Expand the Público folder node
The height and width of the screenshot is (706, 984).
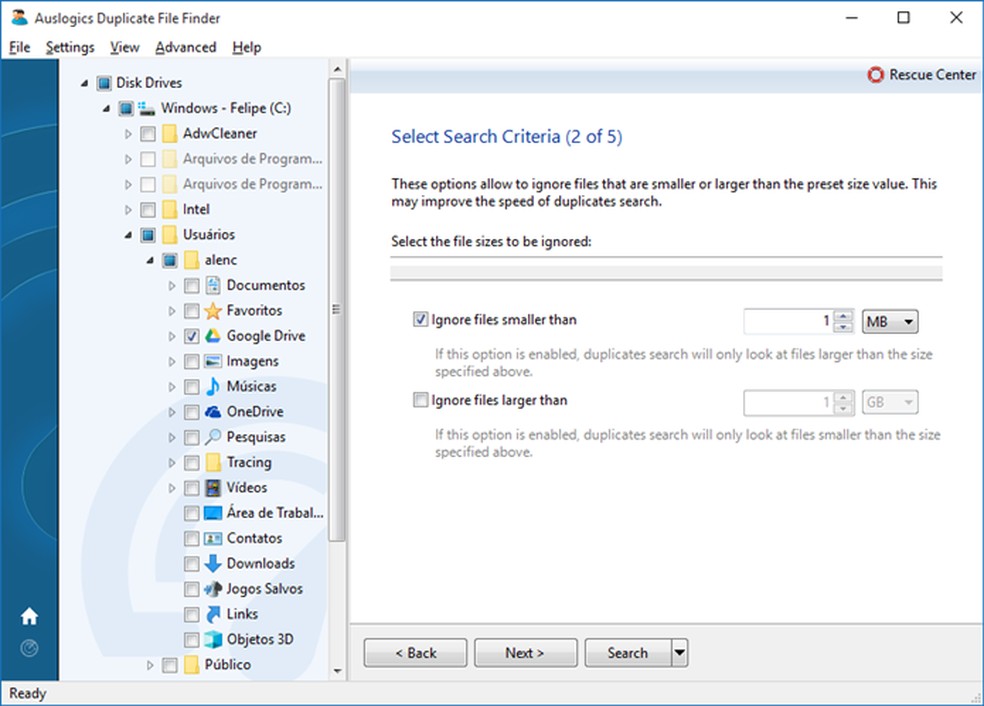pyautogui.click(x=150, y=665)
